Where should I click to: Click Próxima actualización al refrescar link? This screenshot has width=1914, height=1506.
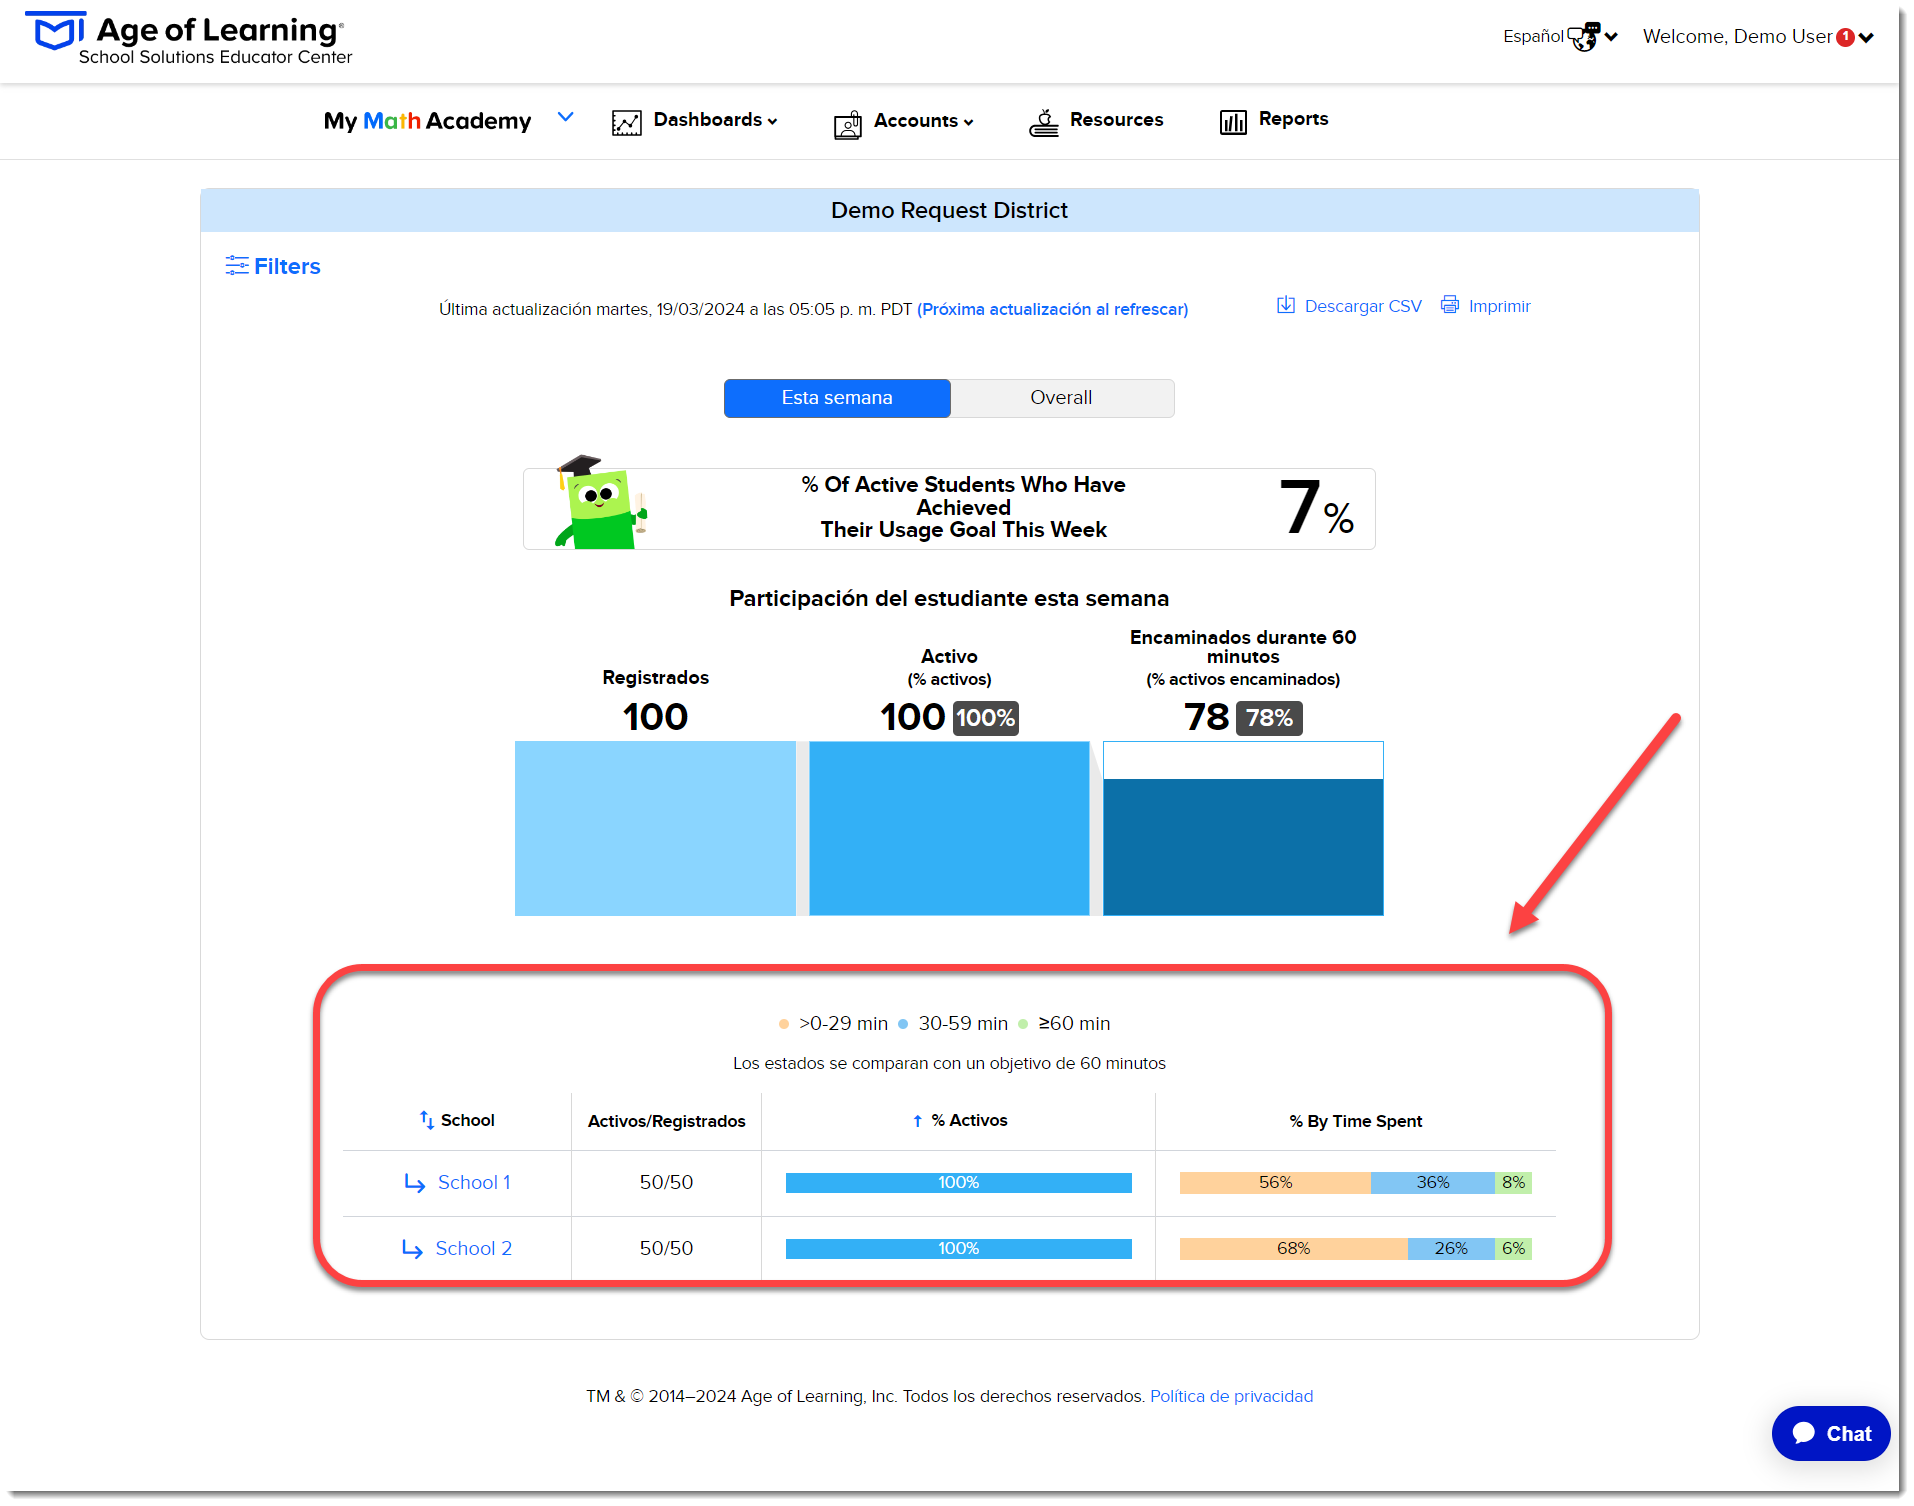[x=1052, y=309]
